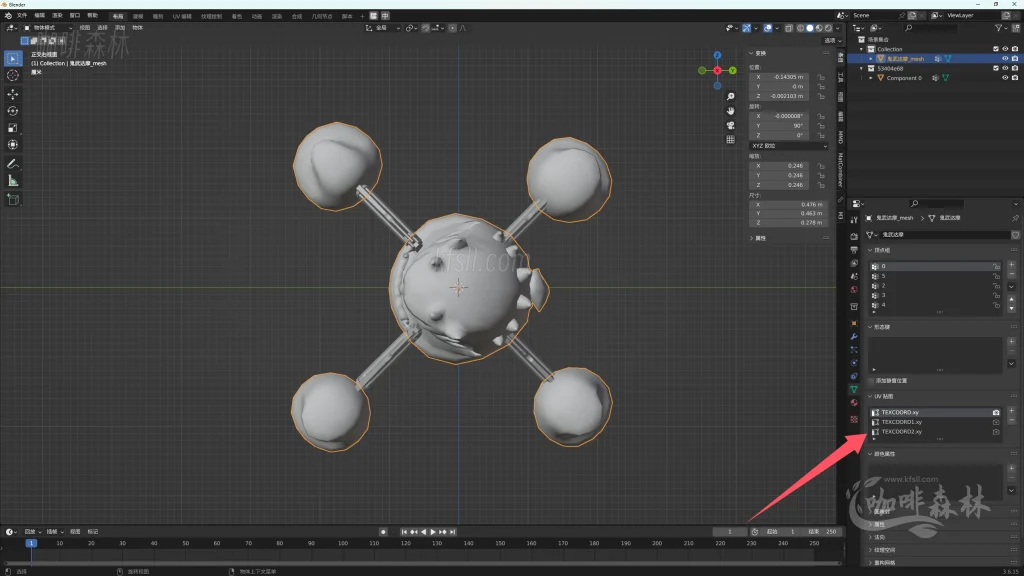1024x576 pixels.
Task: Open the XYZ Euler rotation mode dropdown
Action: [788, 146]
